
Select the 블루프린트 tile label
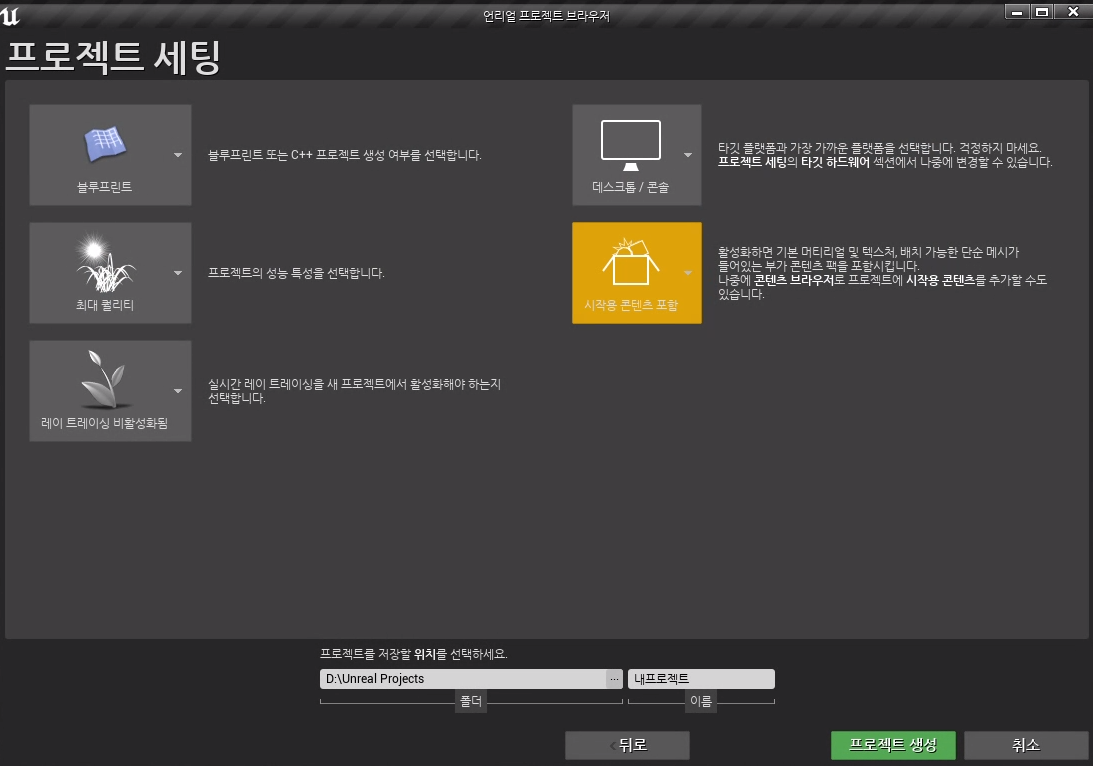[x=105, y=187]
